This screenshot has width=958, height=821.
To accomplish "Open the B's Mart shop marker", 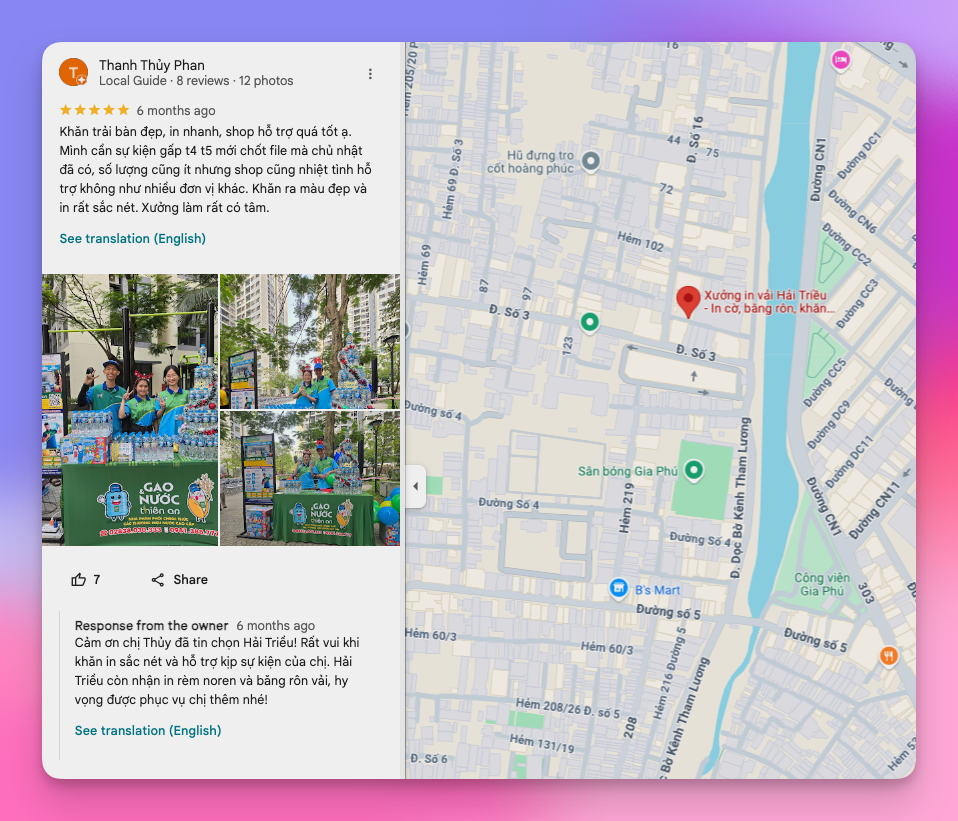I will tap(618, 588).
